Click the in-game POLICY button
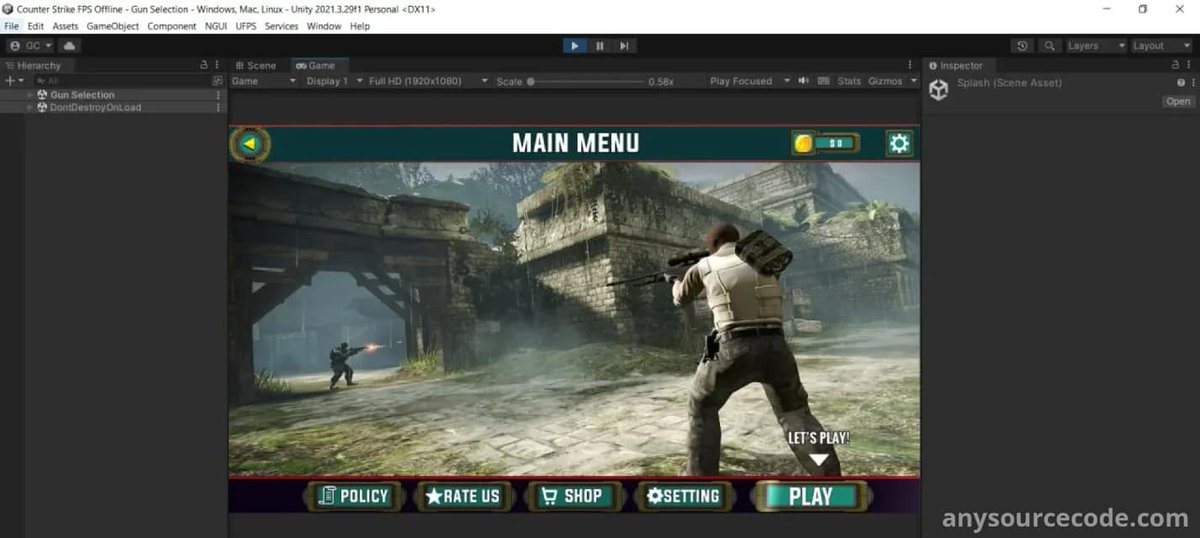The height and width of the screenshot is (538, 1200). [354, 495]
